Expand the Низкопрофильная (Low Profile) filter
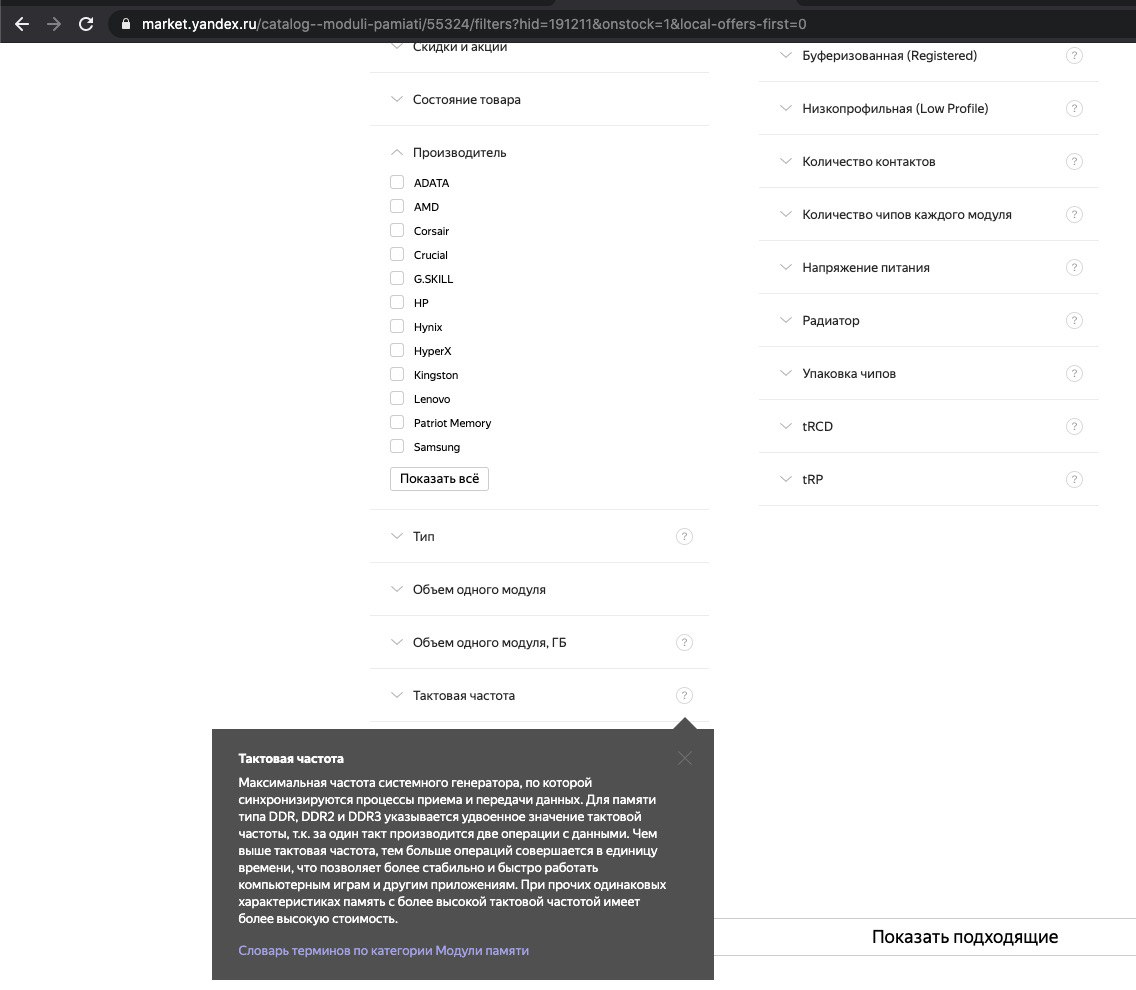 (894, 109)
